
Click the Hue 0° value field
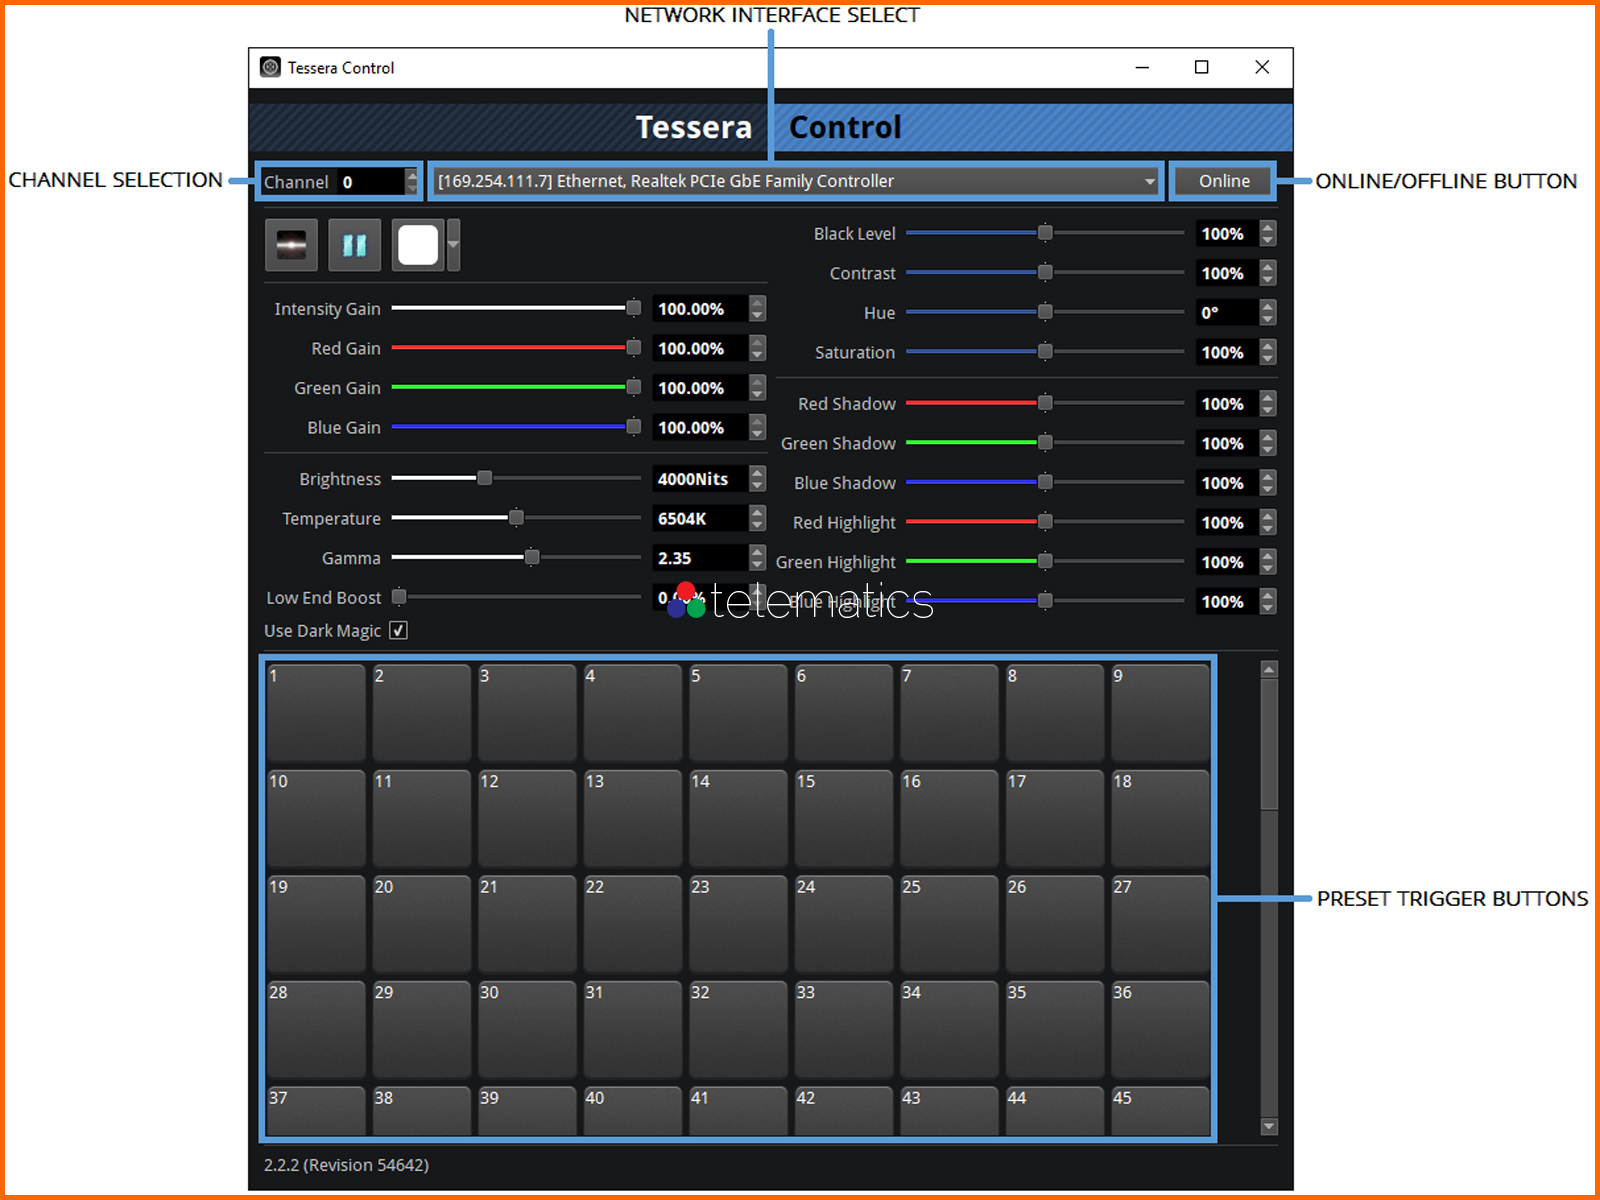coord(1227,312)
